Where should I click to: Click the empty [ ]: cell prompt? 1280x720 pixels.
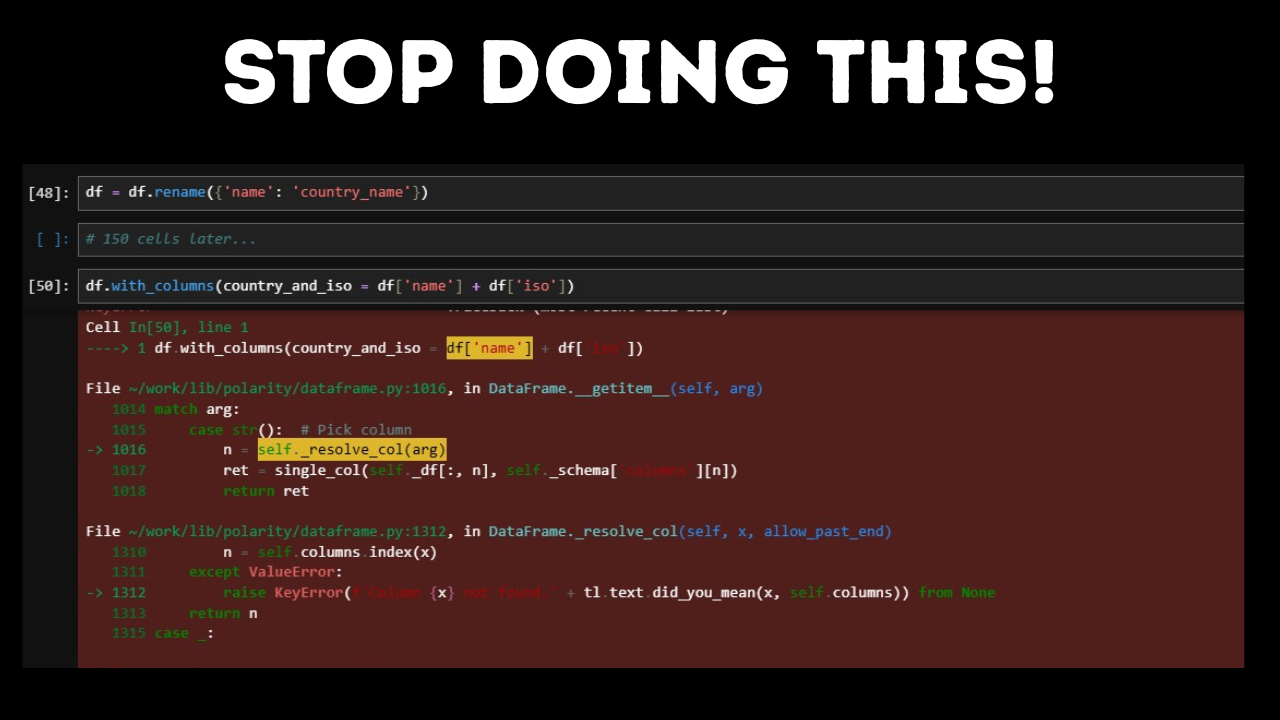point(52,240)
